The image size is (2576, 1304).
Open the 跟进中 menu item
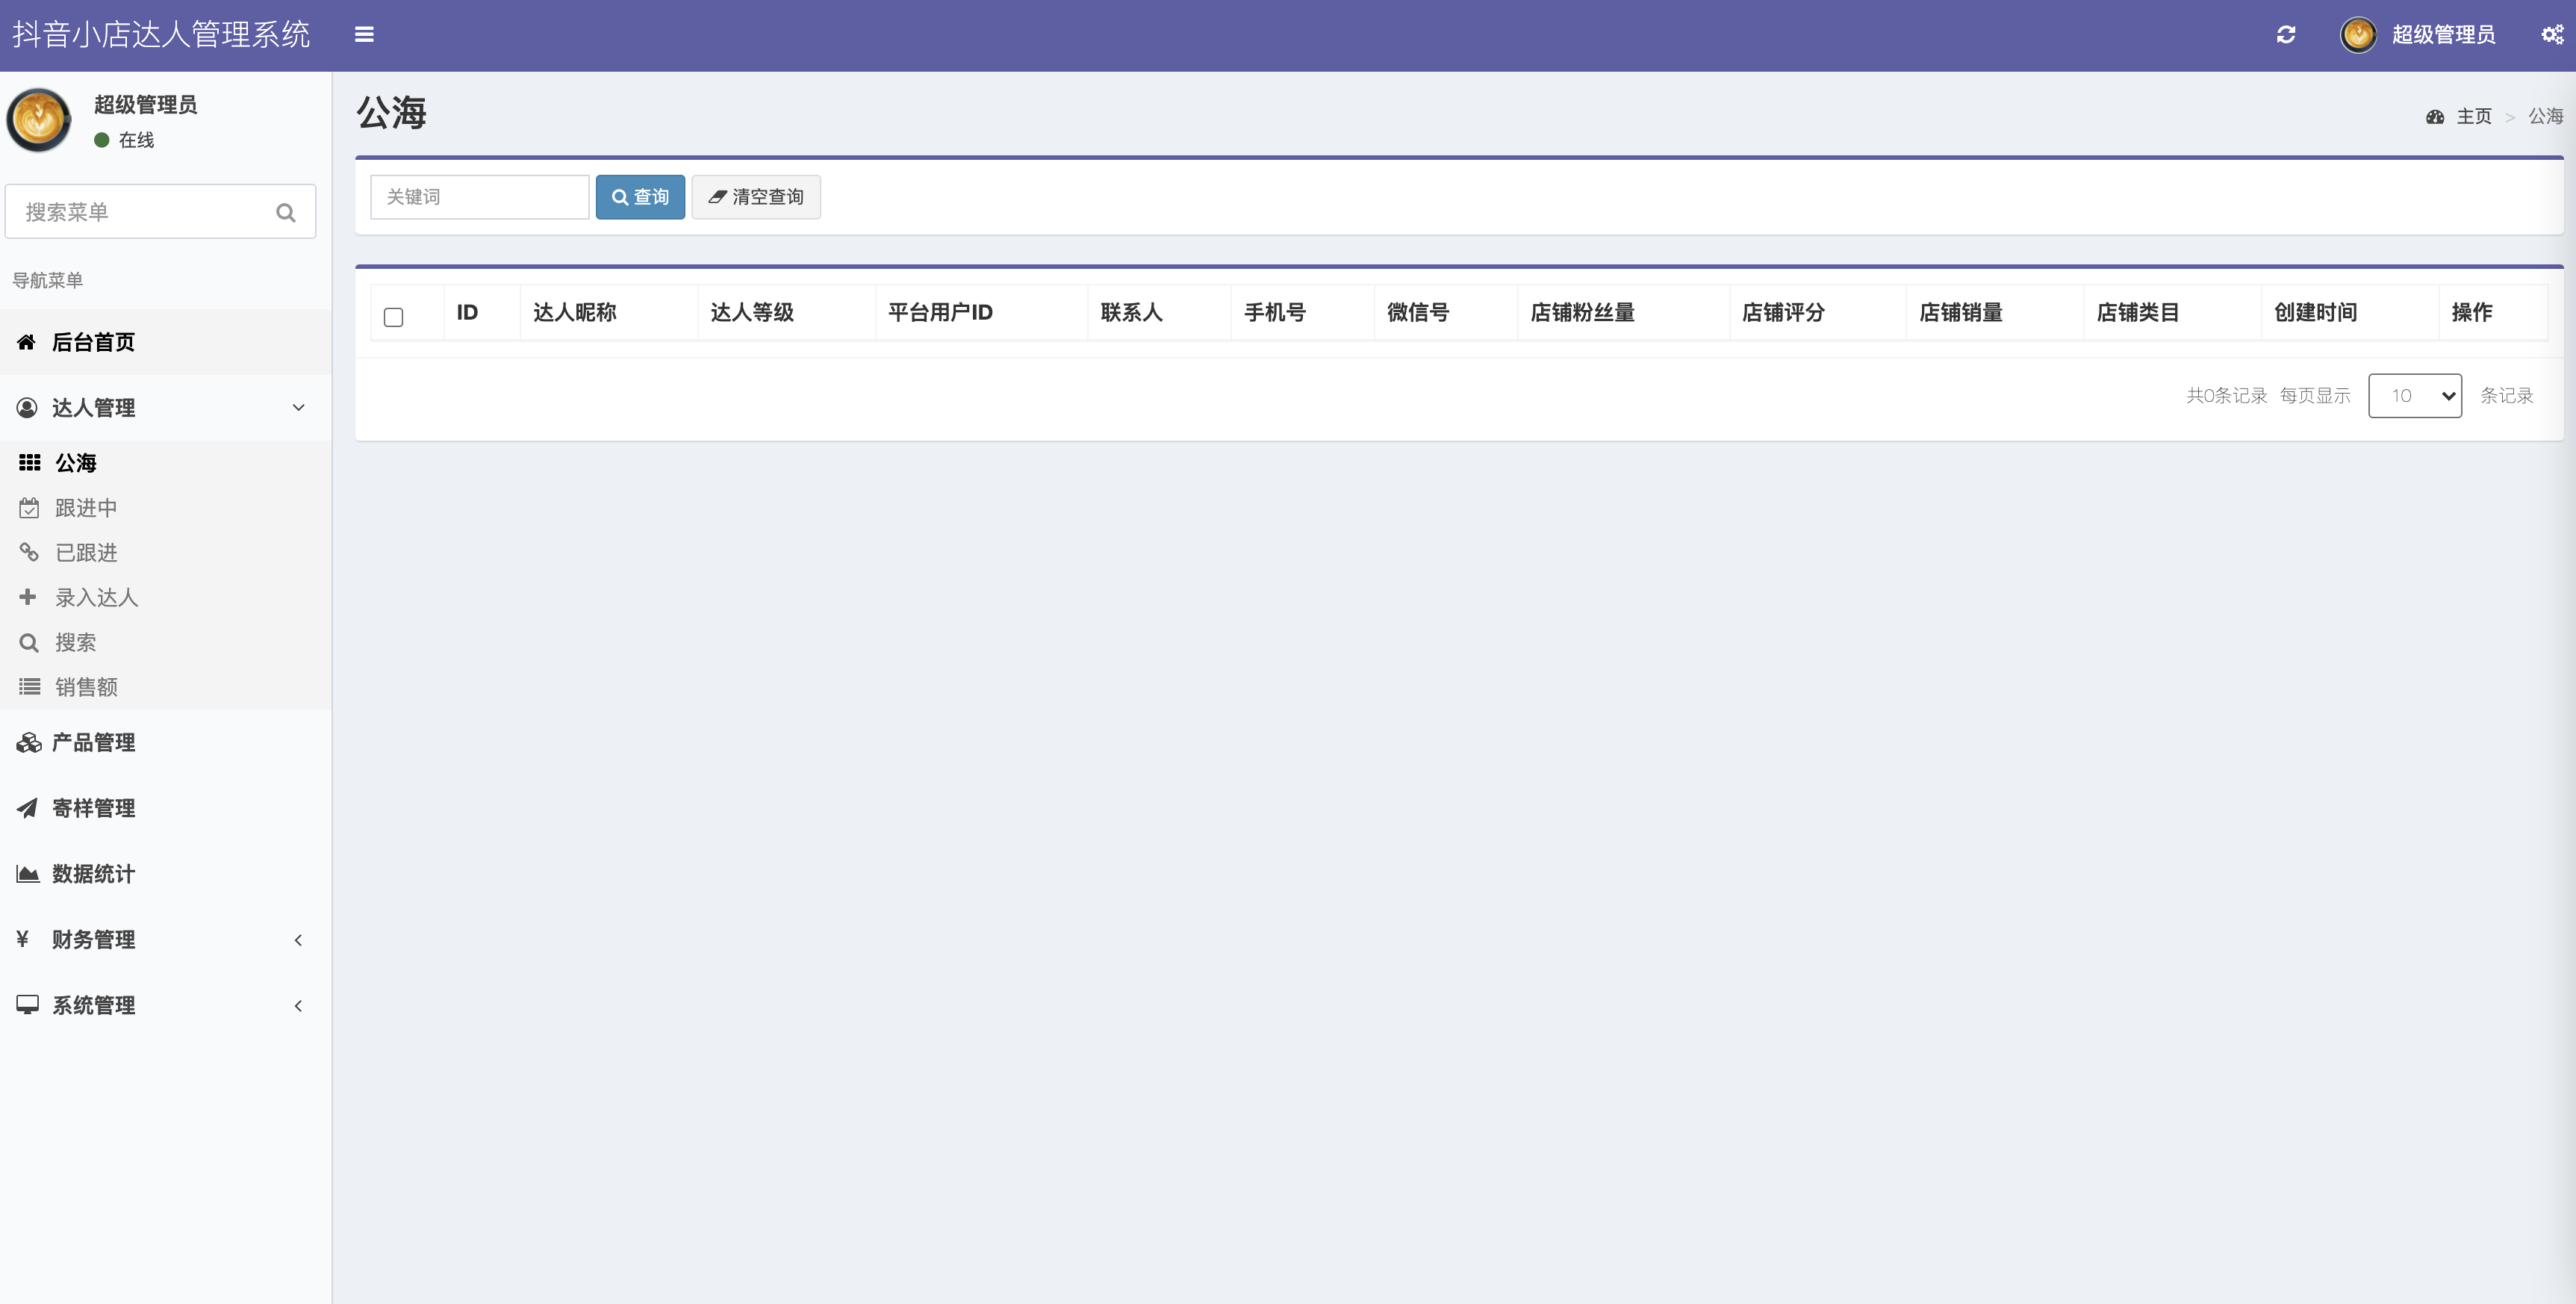coord(85,508)
